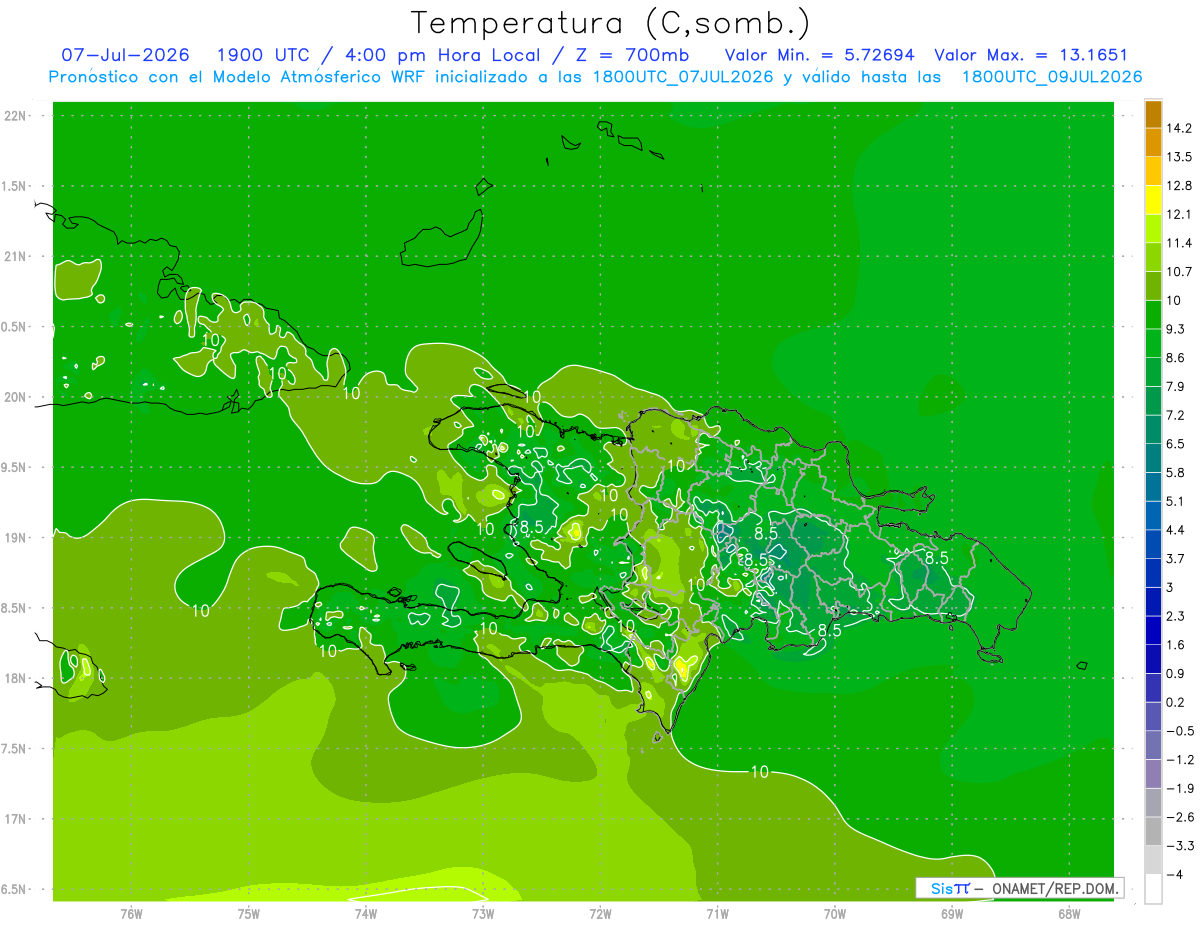Click the '10' contour label south of 71W coast
The image size is (1200, 927).
point(760,772)
